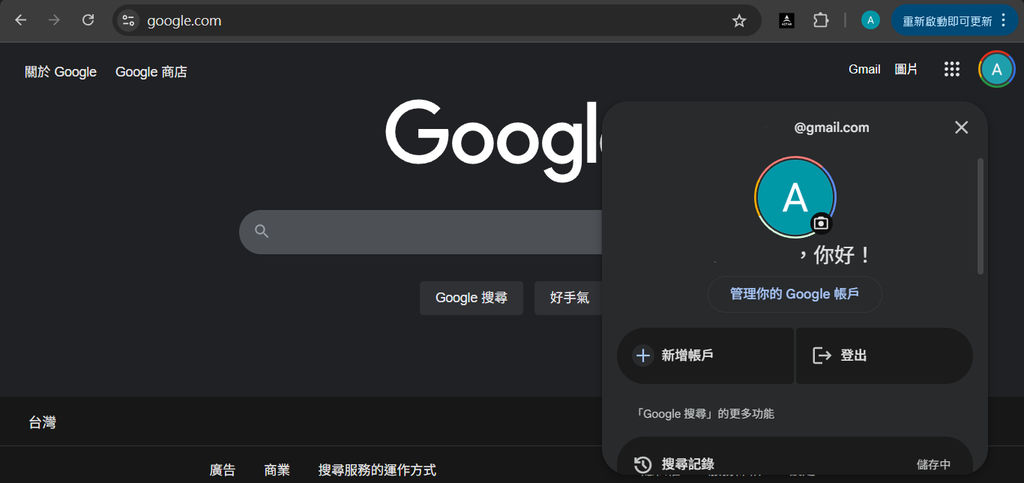
Task: Click the large profile avatar in popup
Action: [x=795, y=197]
